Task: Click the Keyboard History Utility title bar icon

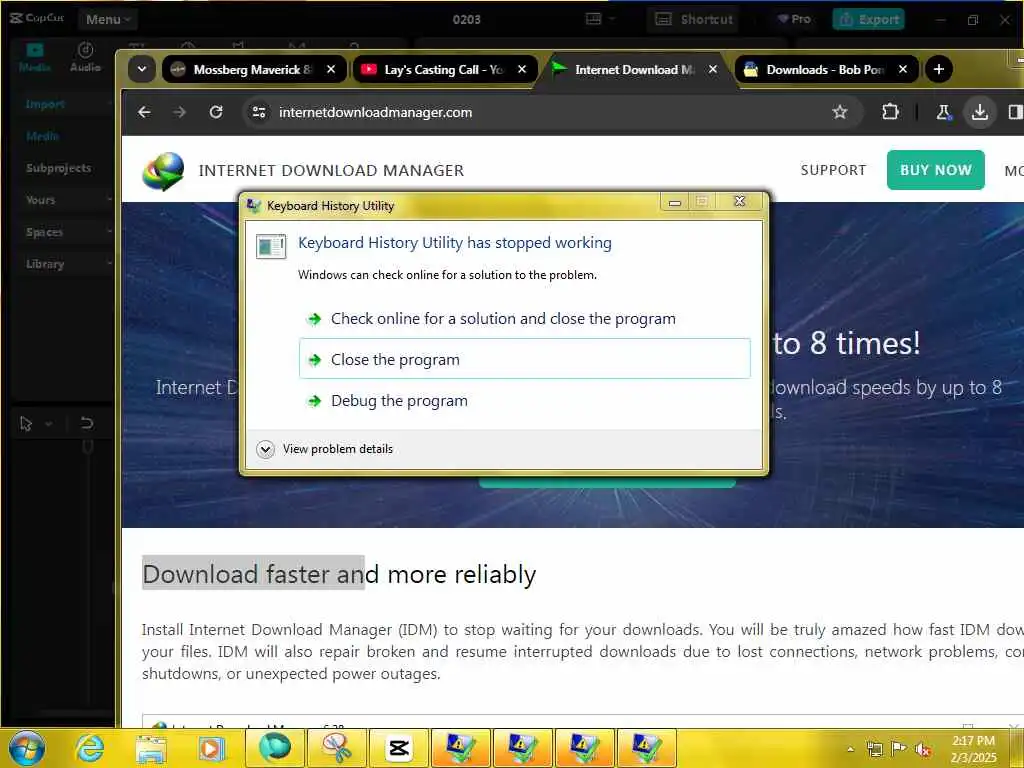Action: 253,206
